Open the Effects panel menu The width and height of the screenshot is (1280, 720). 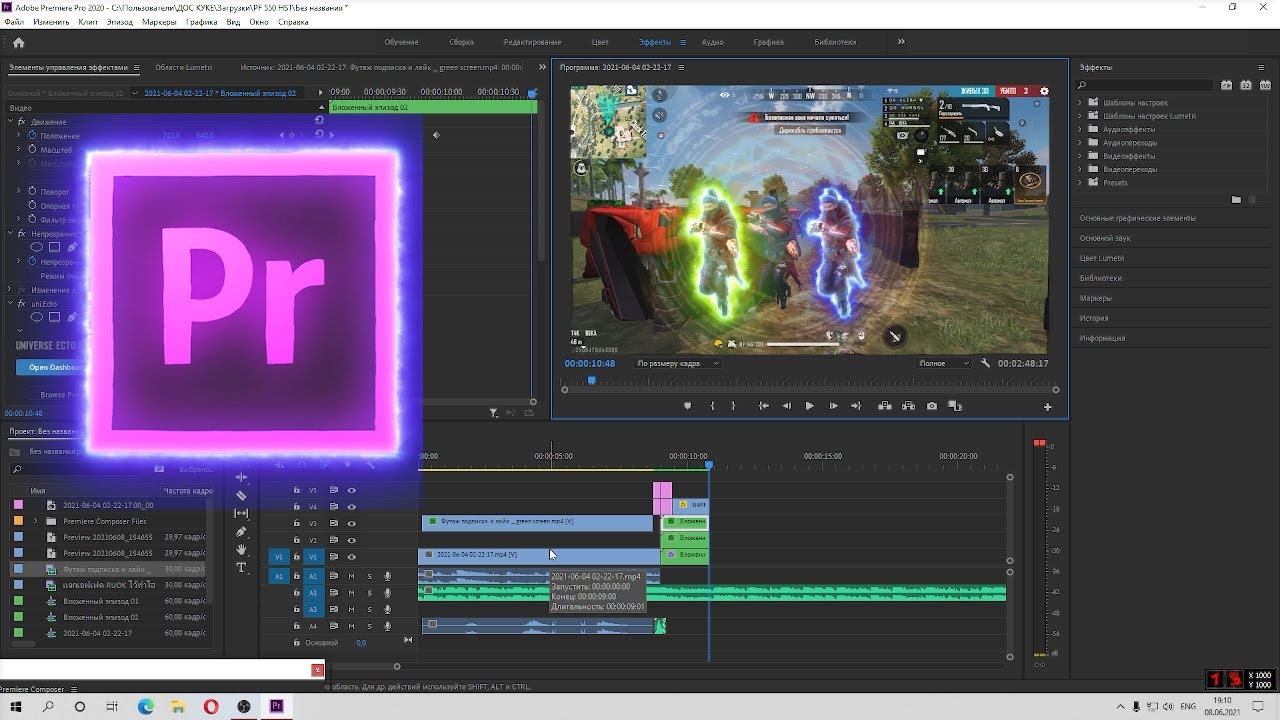pos(1260,67)
